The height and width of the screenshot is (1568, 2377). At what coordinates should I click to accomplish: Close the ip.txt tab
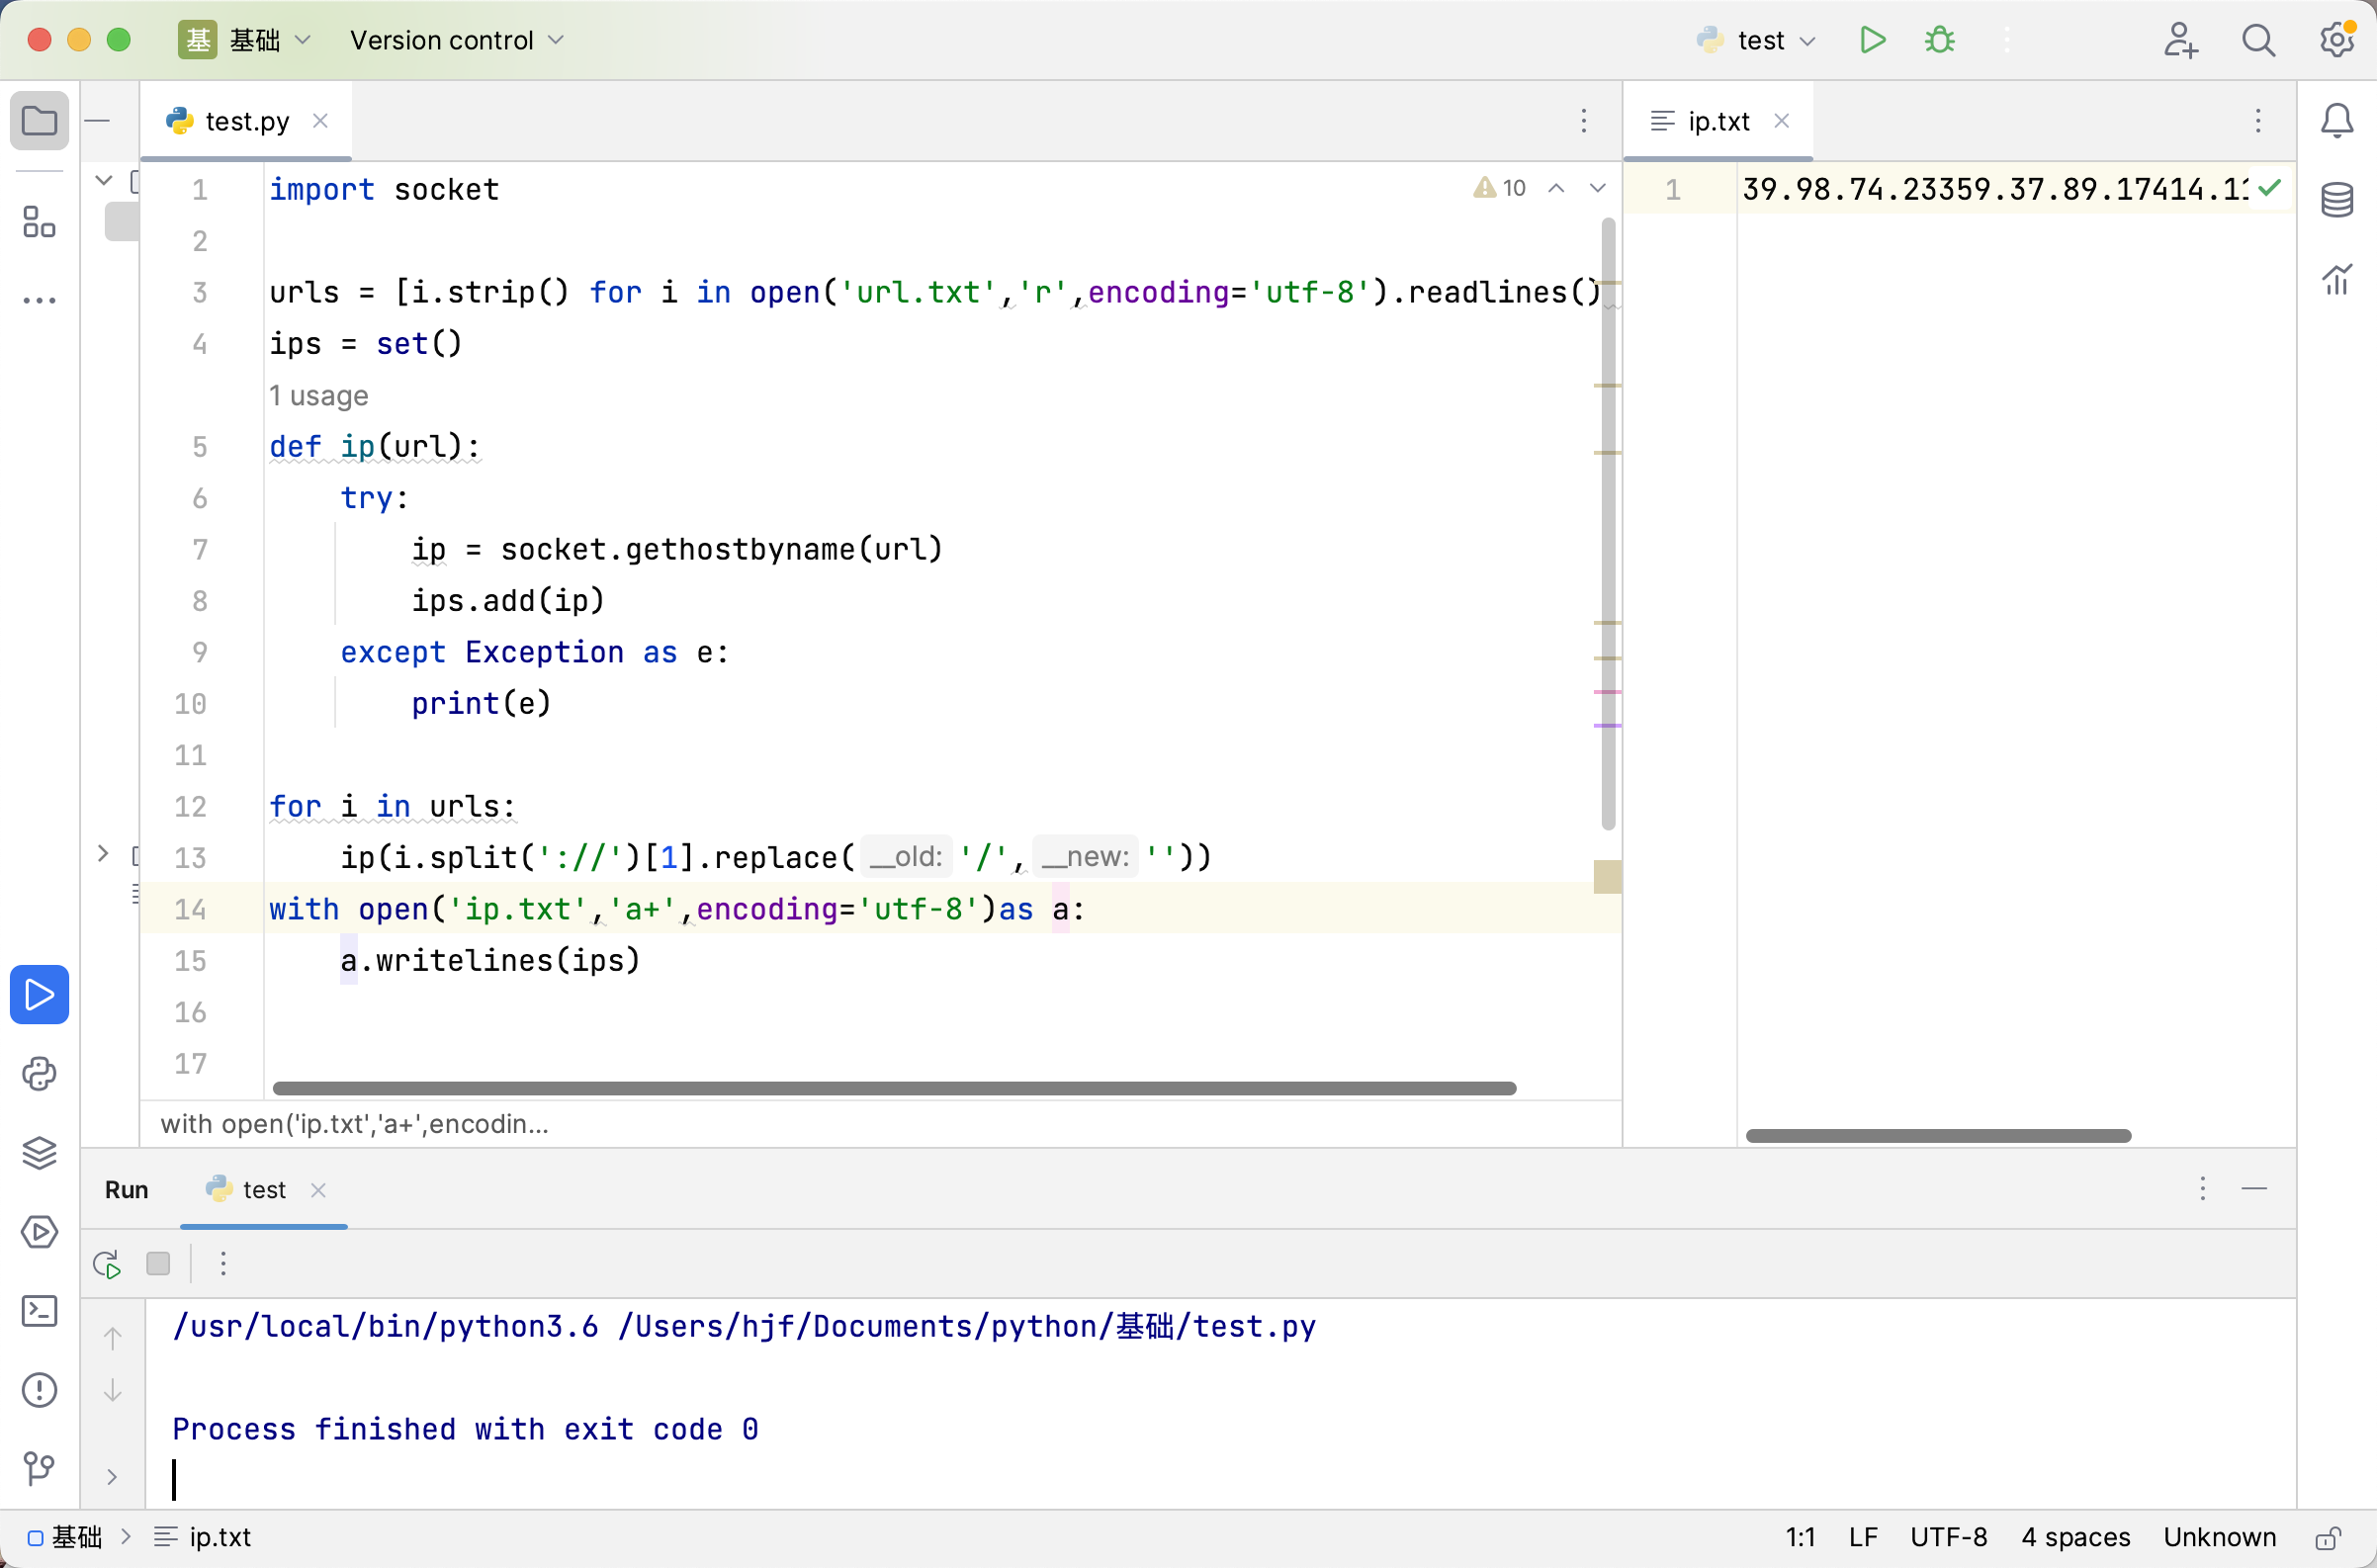[1781, 121]
